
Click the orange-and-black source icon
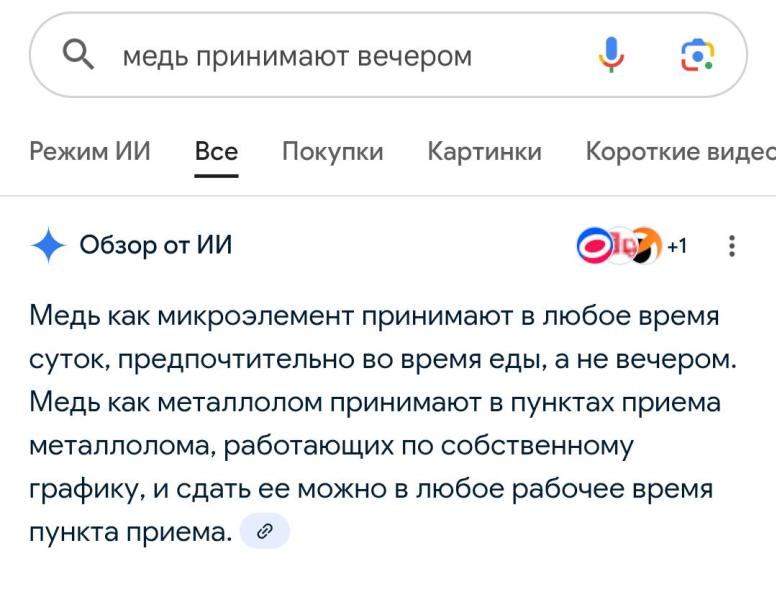(647, 245)
